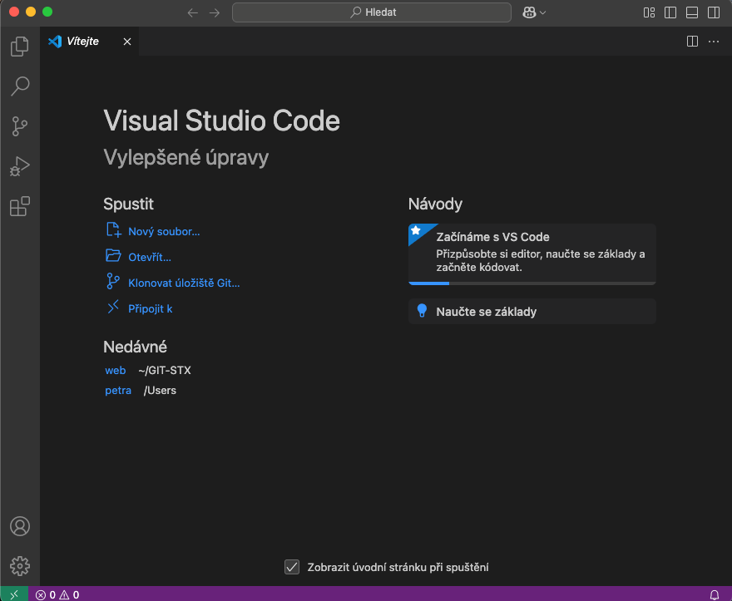Open the Accounts menu icon
Image resolution: width=732 pixels, height=601 pixels.
pos(19,526)
